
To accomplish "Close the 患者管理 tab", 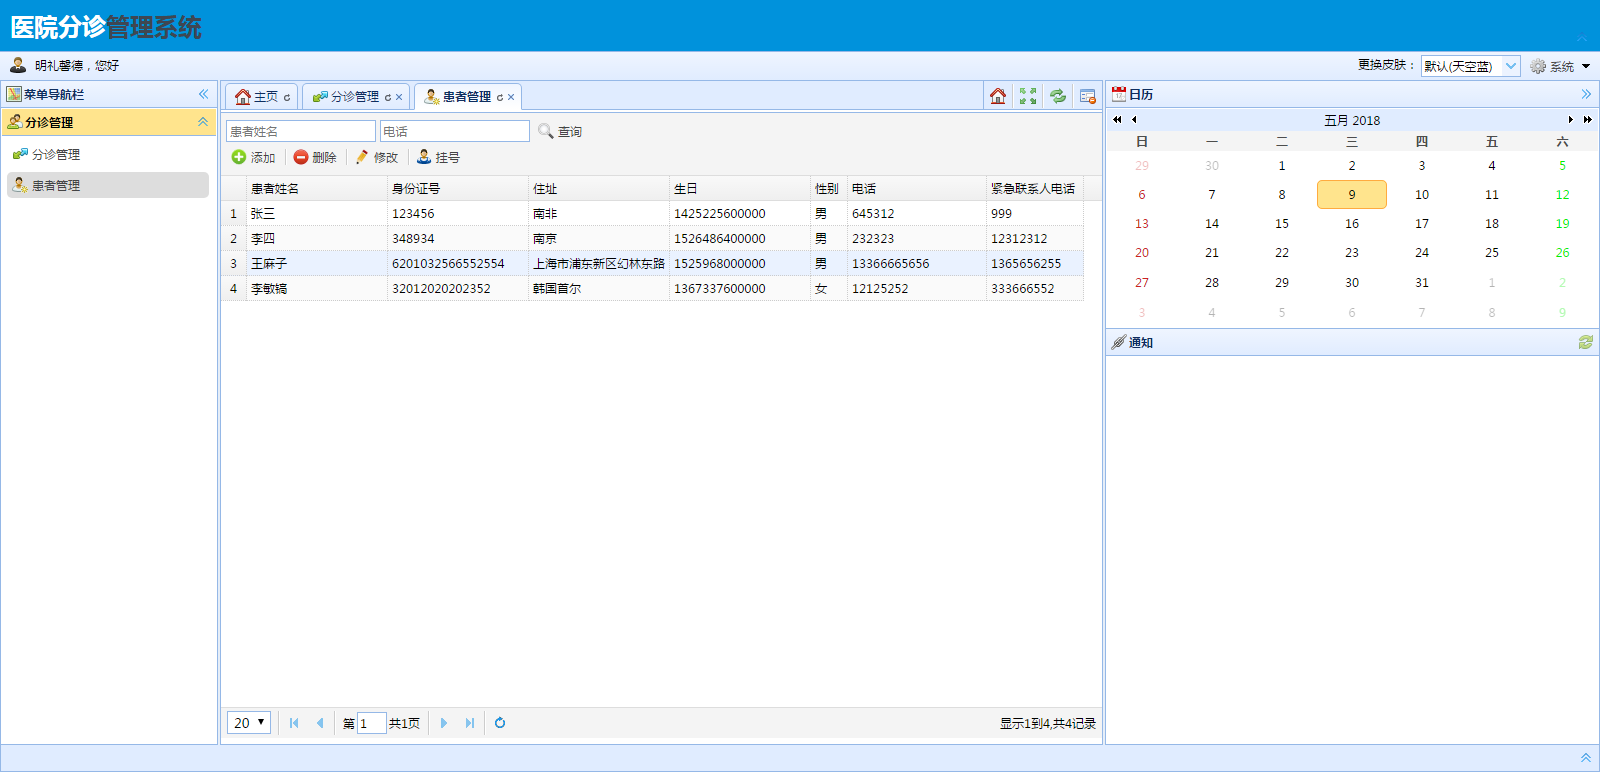I will click(x=511, y=97).
